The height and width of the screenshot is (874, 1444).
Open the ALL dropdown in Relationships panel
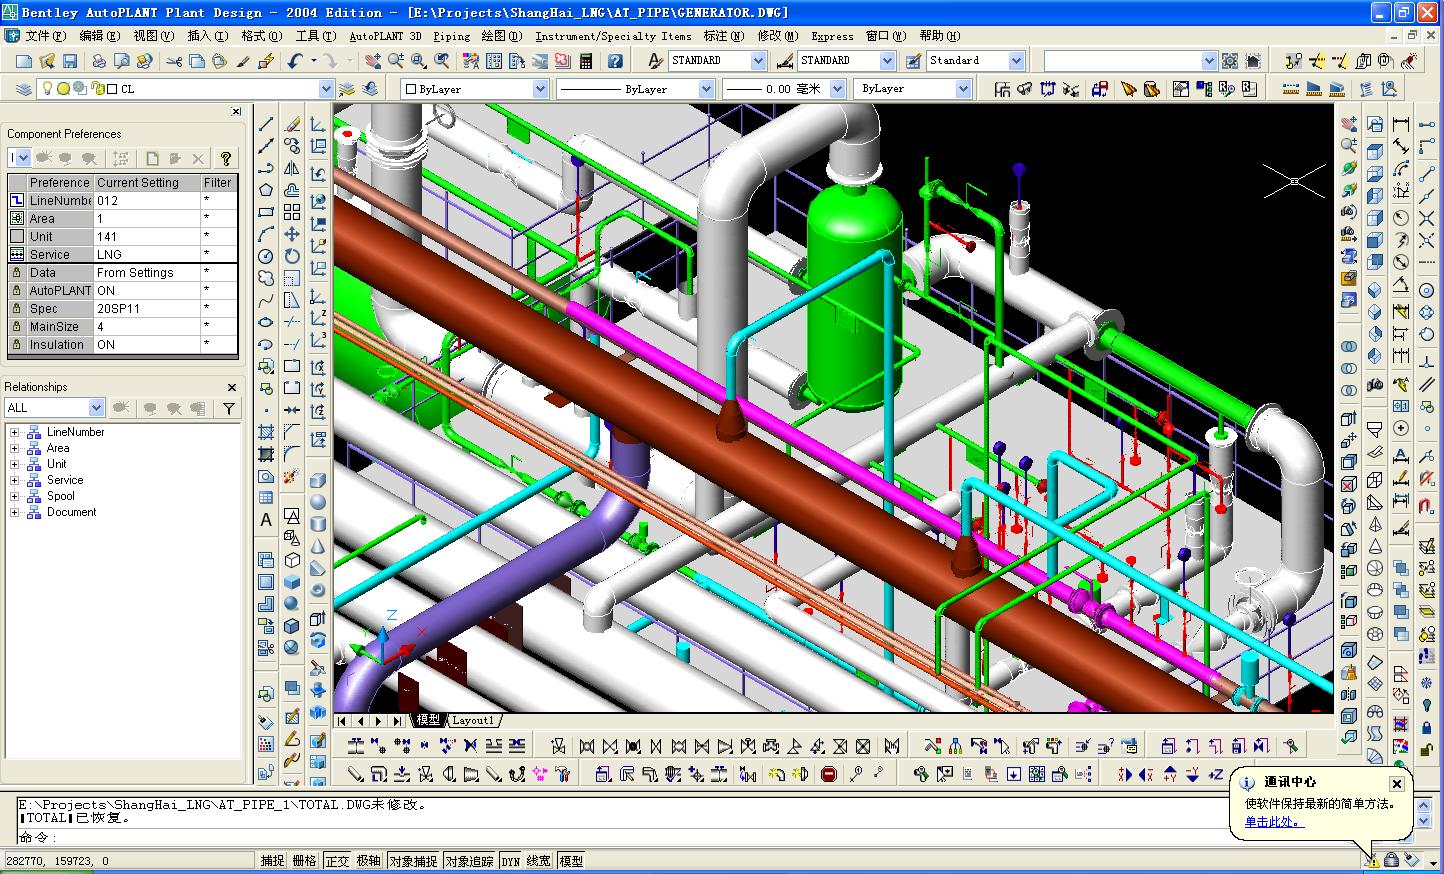coord(96,408)
